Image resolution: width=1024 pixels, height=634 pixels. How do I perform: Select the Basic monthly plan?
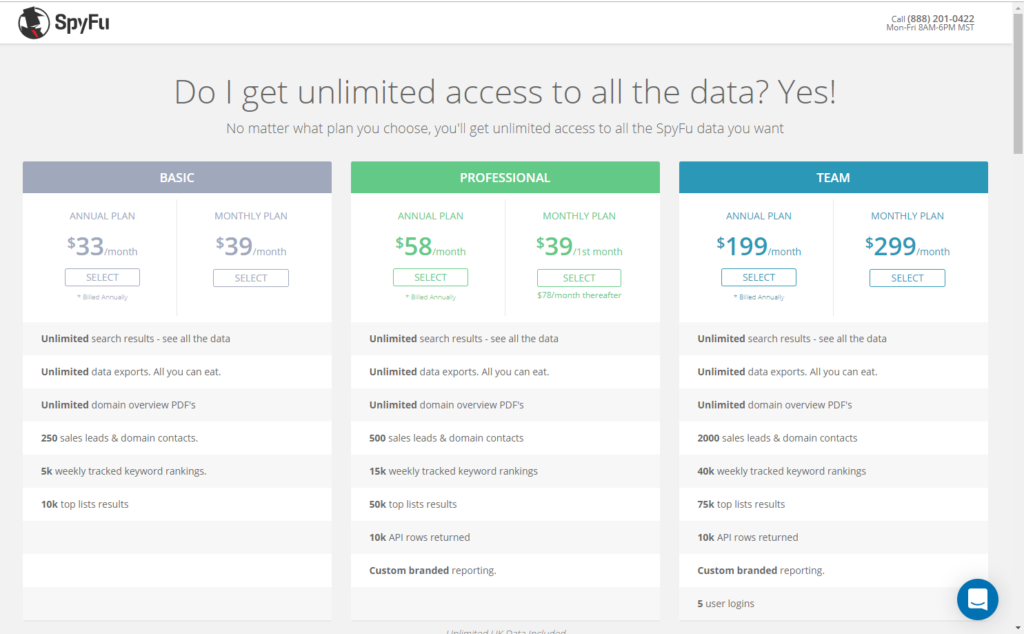pyautogui.click(x=251, y=278)
